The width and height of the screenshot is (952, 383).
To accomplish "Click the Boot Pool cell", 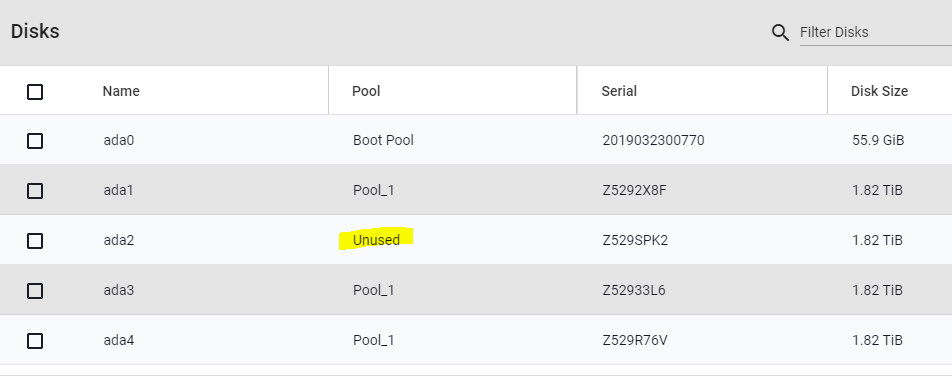I will point(383,140).
